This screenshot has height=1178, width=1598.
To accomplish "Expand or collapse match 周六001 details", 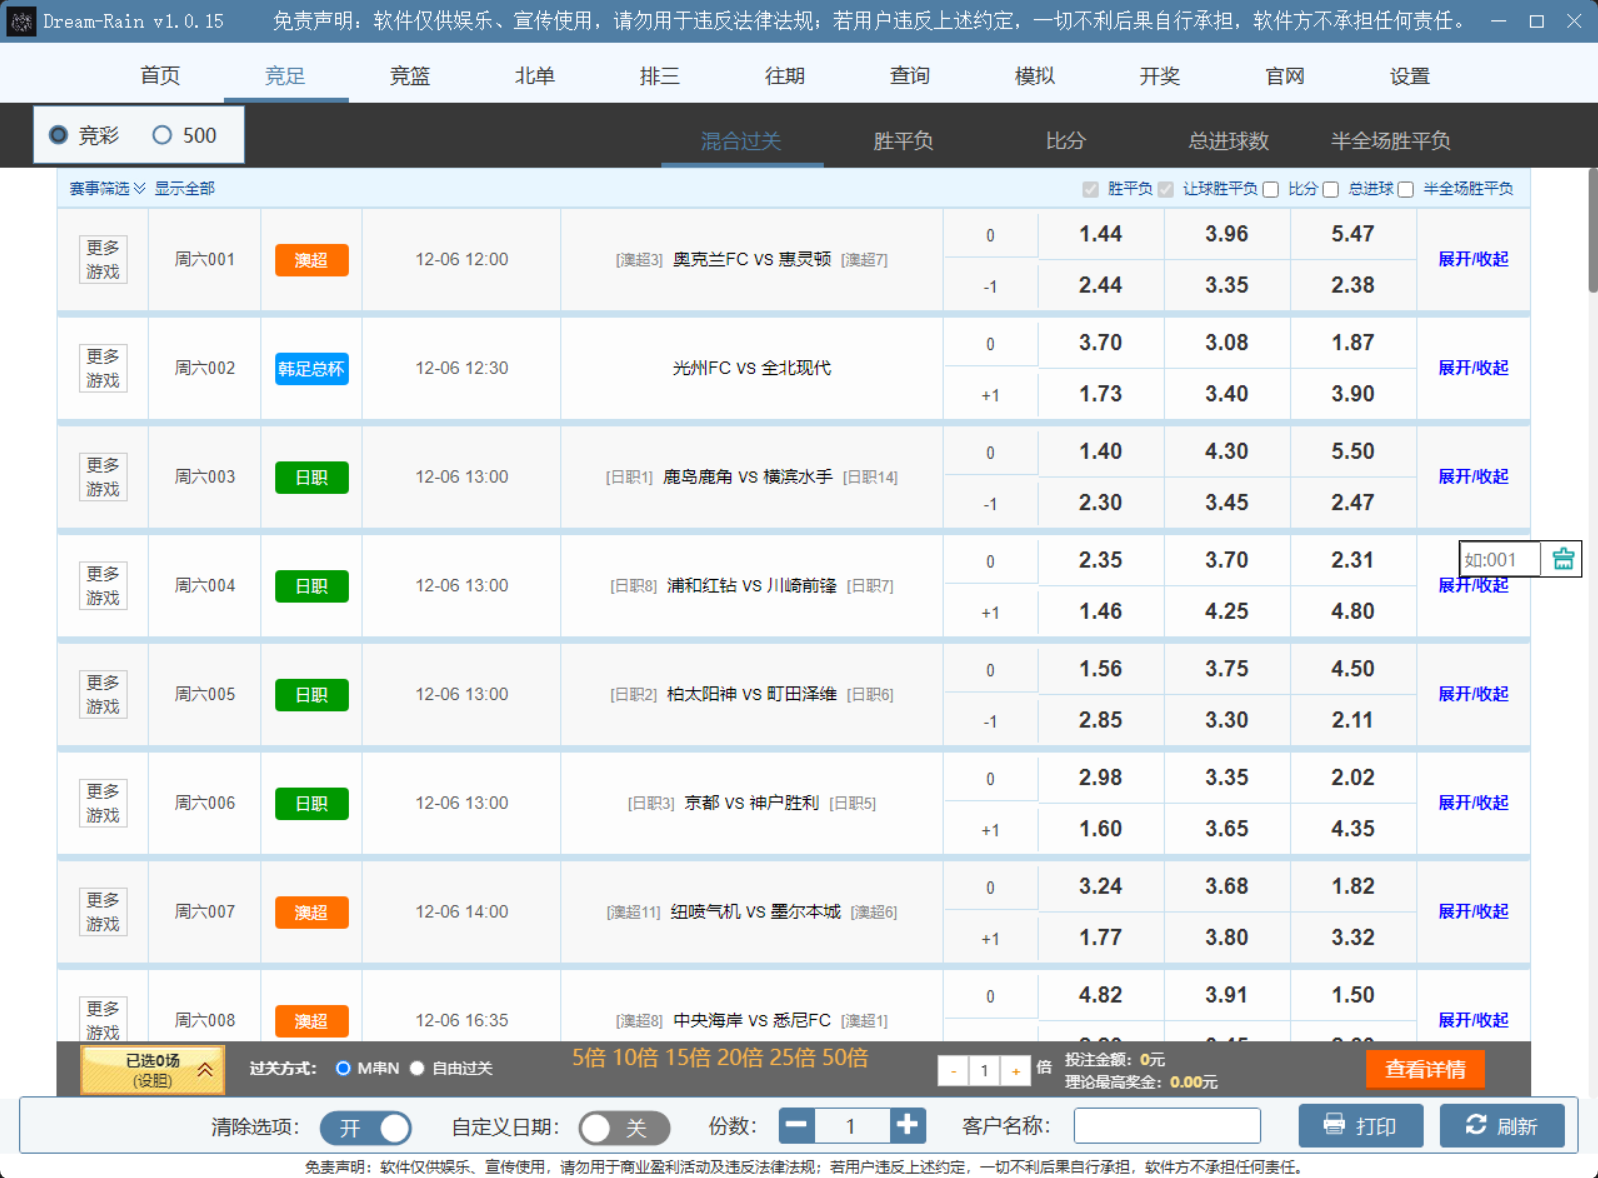I will 1472,259.
